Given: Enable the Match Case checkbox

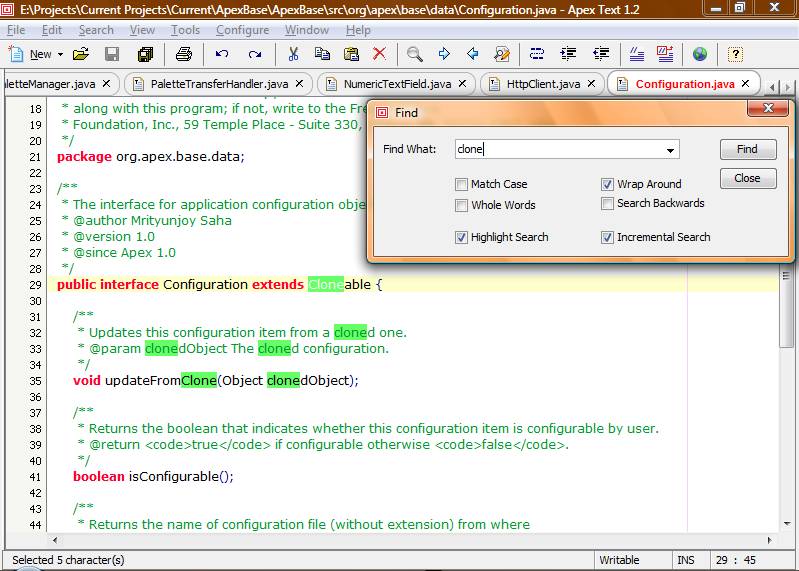Looking at the screenshot, I should click(x=461, y=184).
